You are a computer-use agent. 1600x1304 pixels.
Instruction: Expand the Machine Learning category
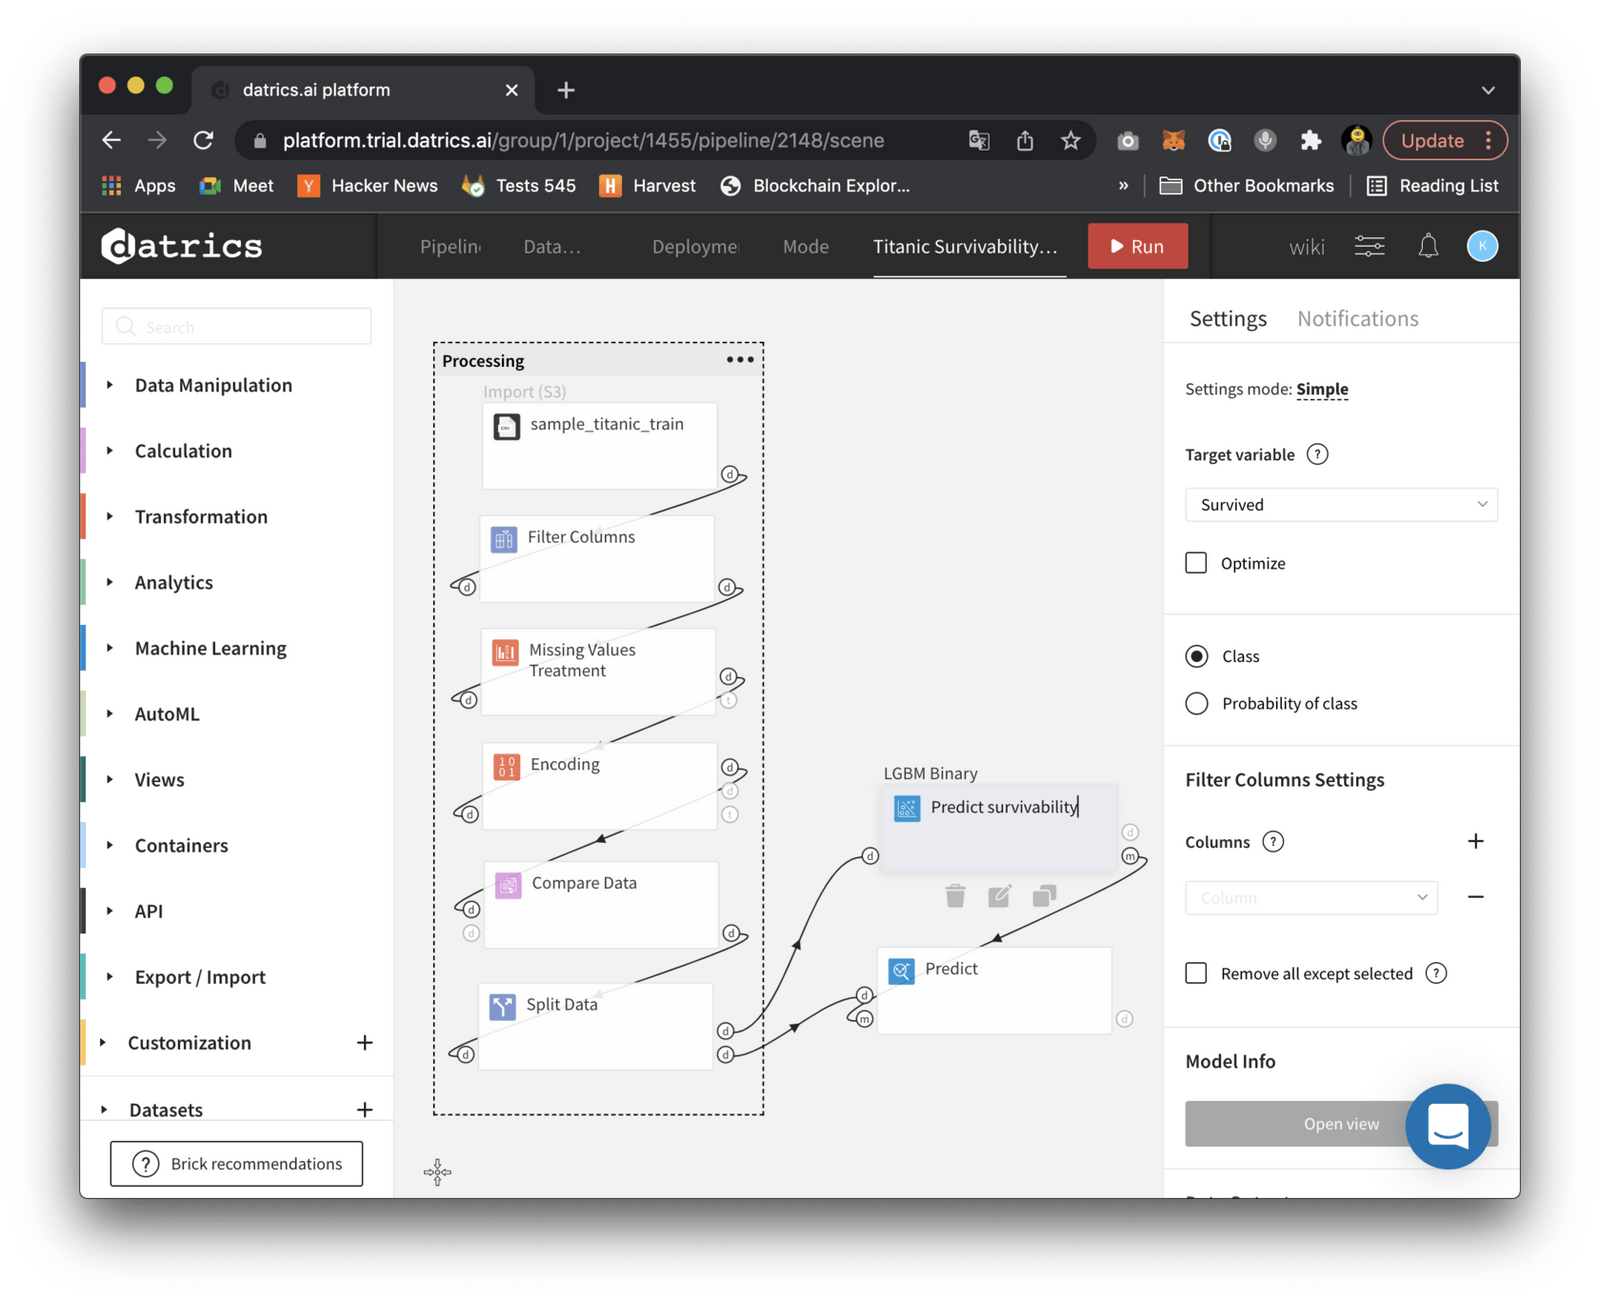click(x=209, y=648)
